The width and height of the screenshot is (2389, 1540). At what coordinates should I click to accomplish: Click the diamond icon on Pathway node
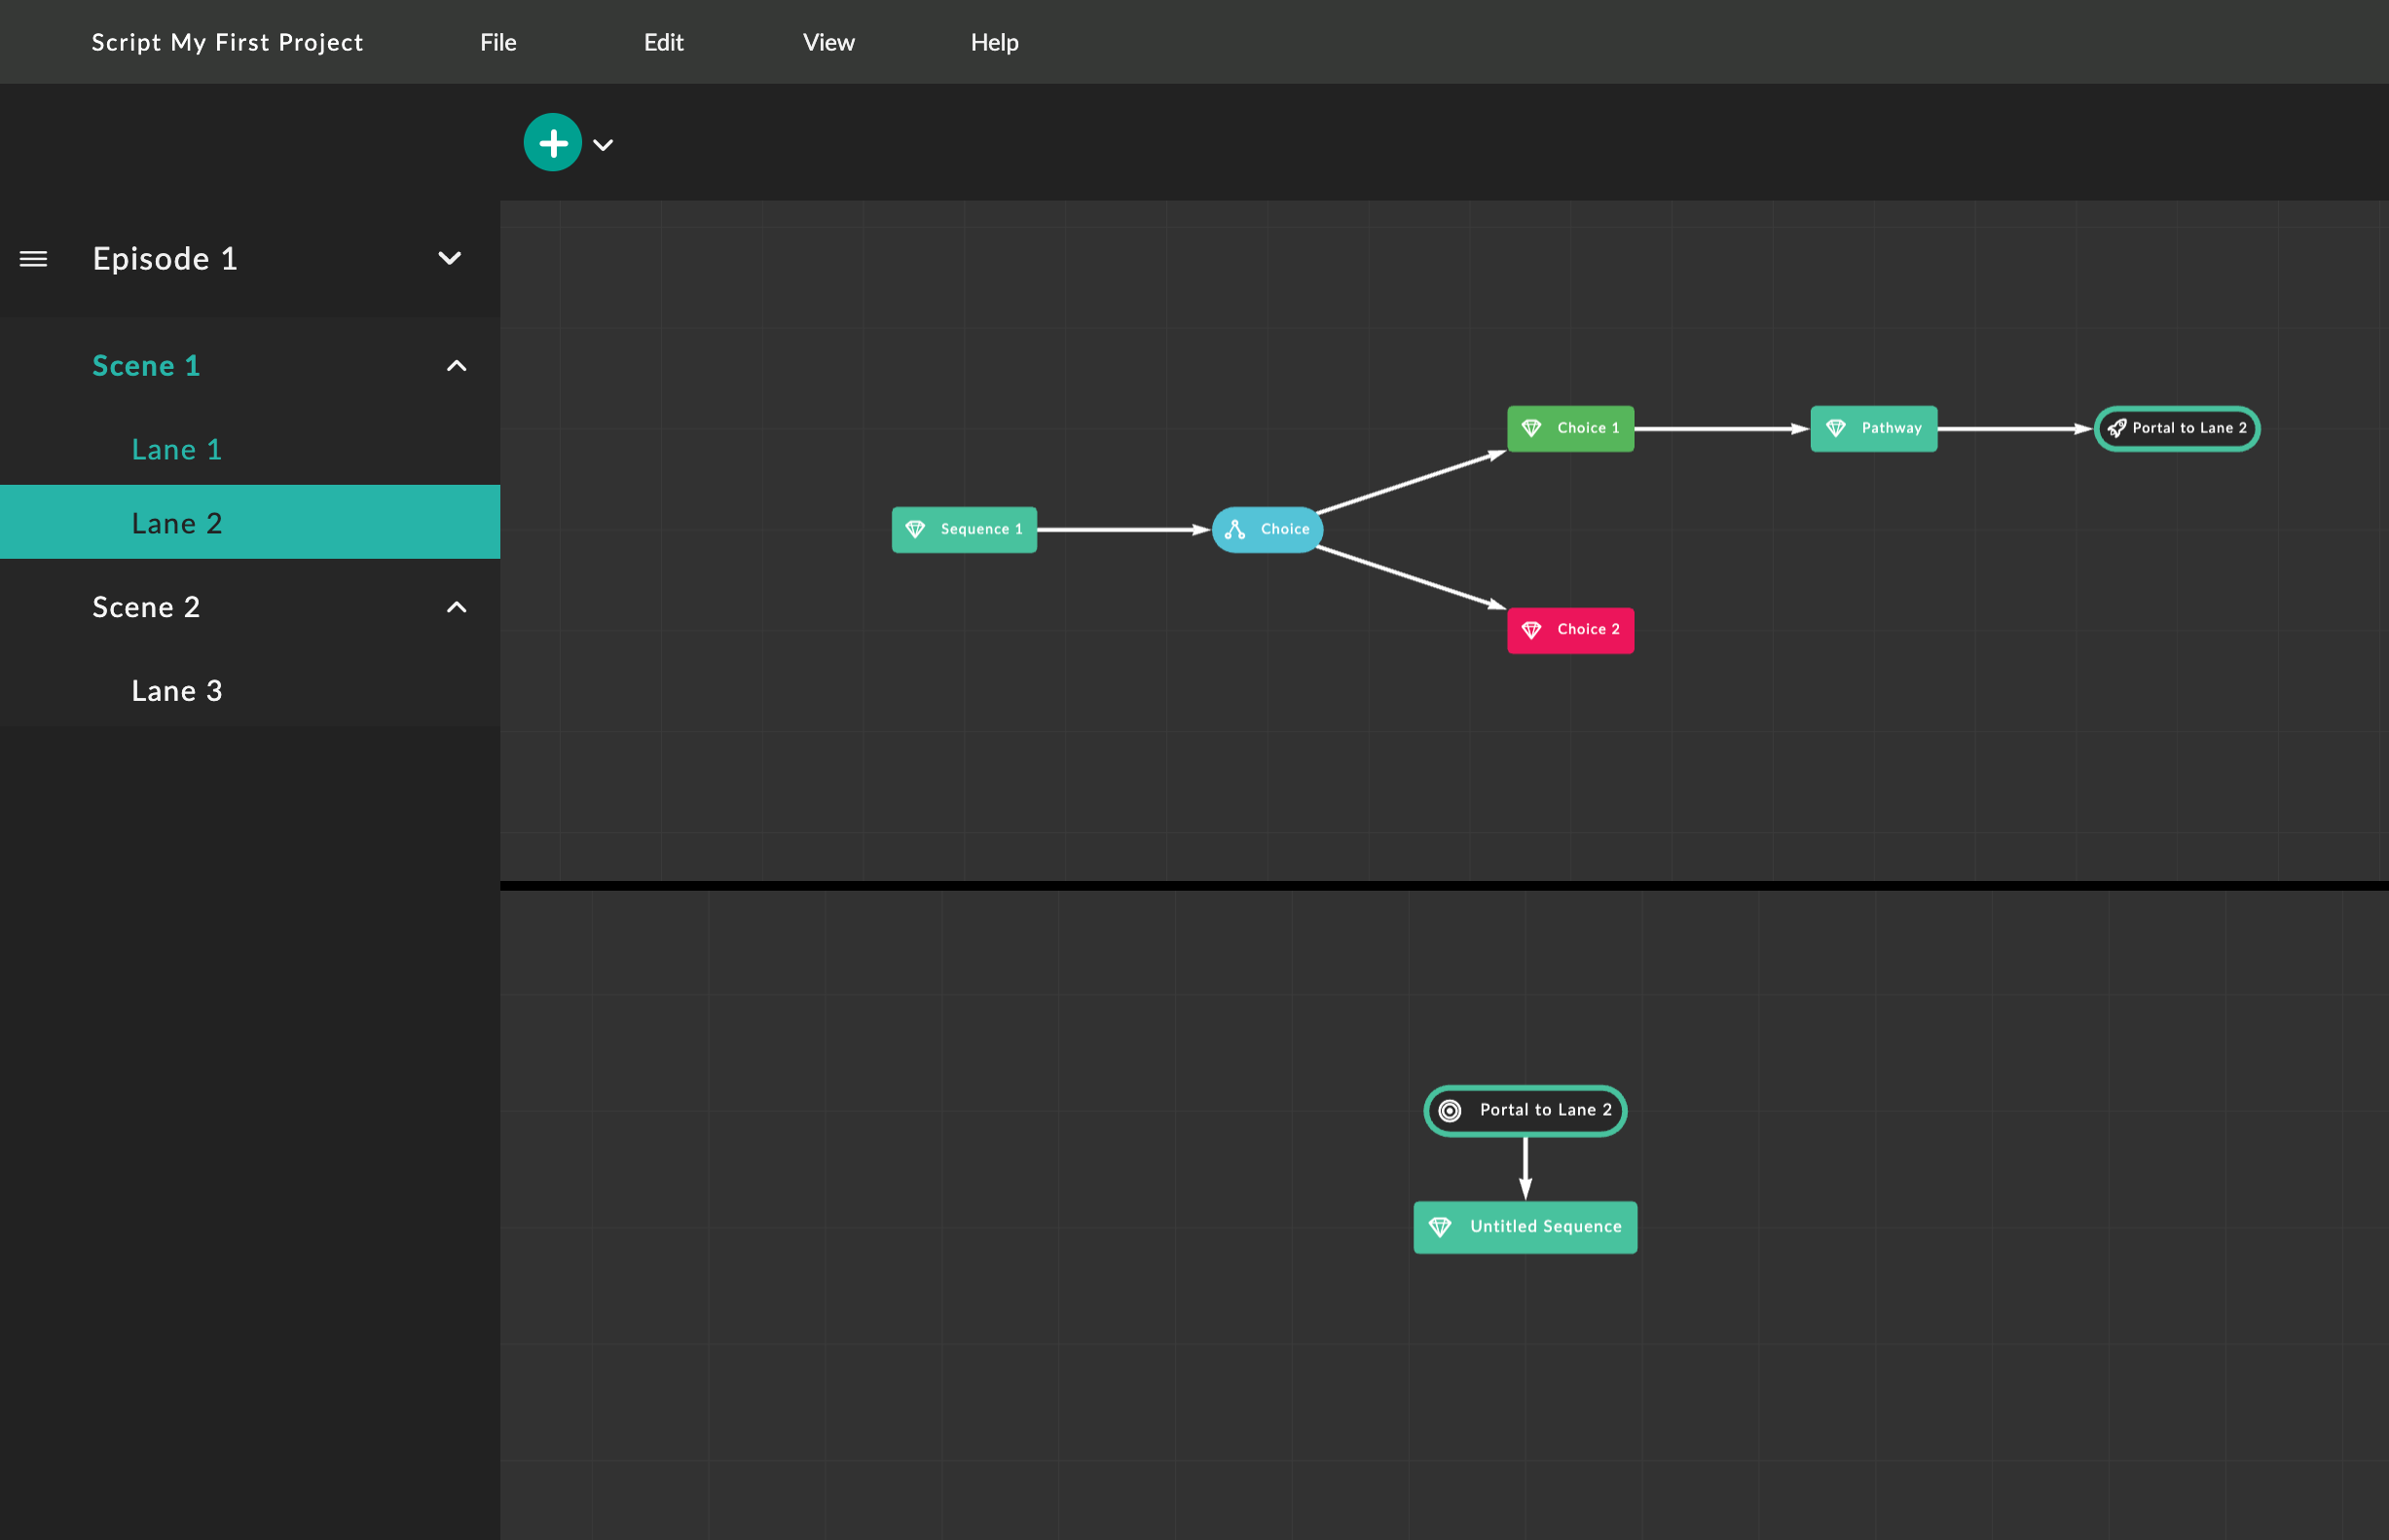click(x=1835, y=428)
